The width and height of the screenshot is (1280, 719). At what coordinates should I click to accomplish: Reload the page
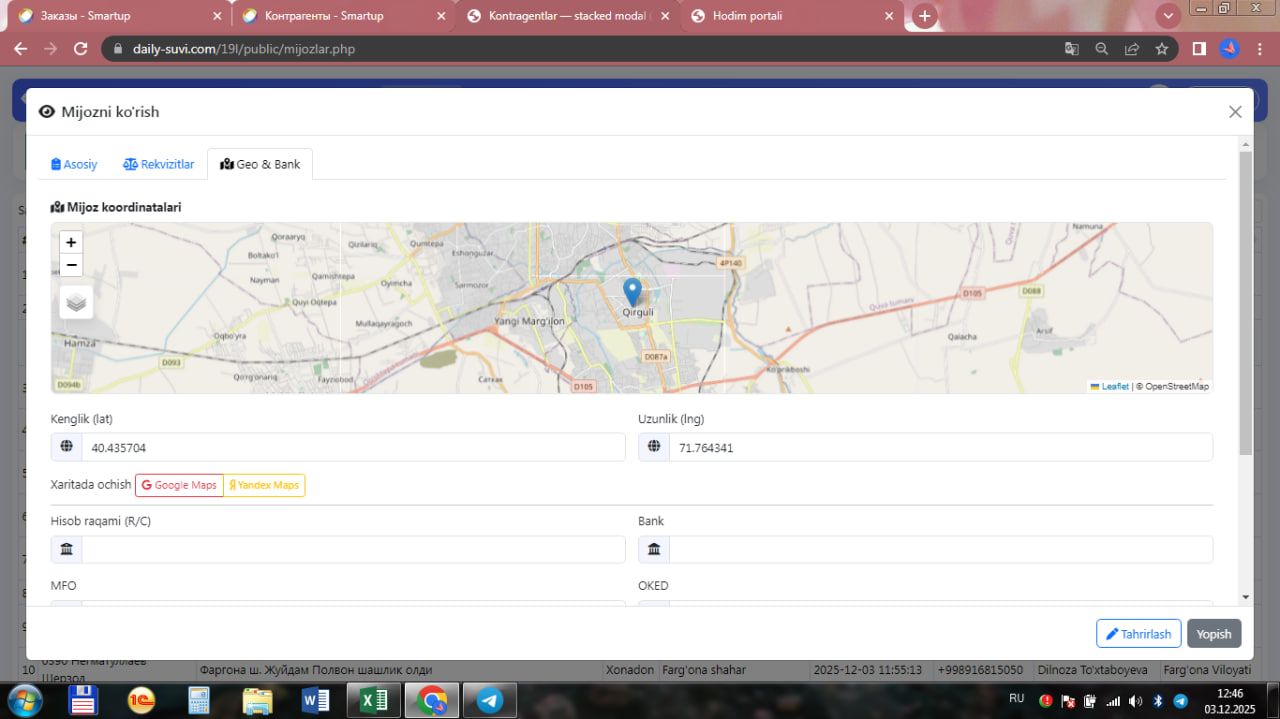click(x=81, y=49)
